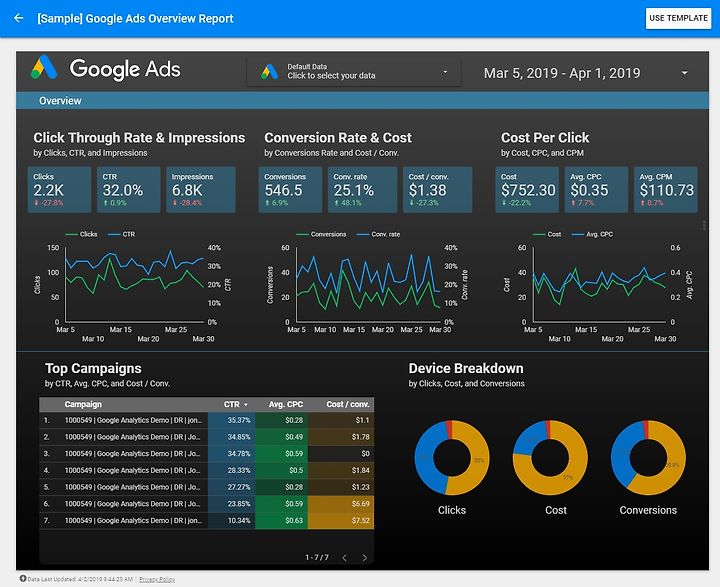720x587 pixels.
Task: Click the 10.34% CTR cell
Action: (232, 520)
